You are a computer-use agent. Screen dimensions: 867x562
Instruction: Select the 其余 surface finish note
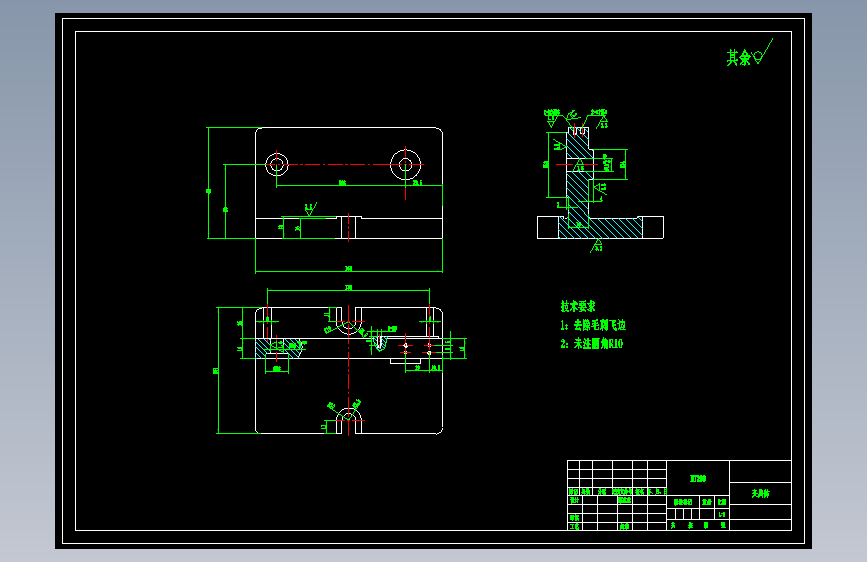point(749,53)
